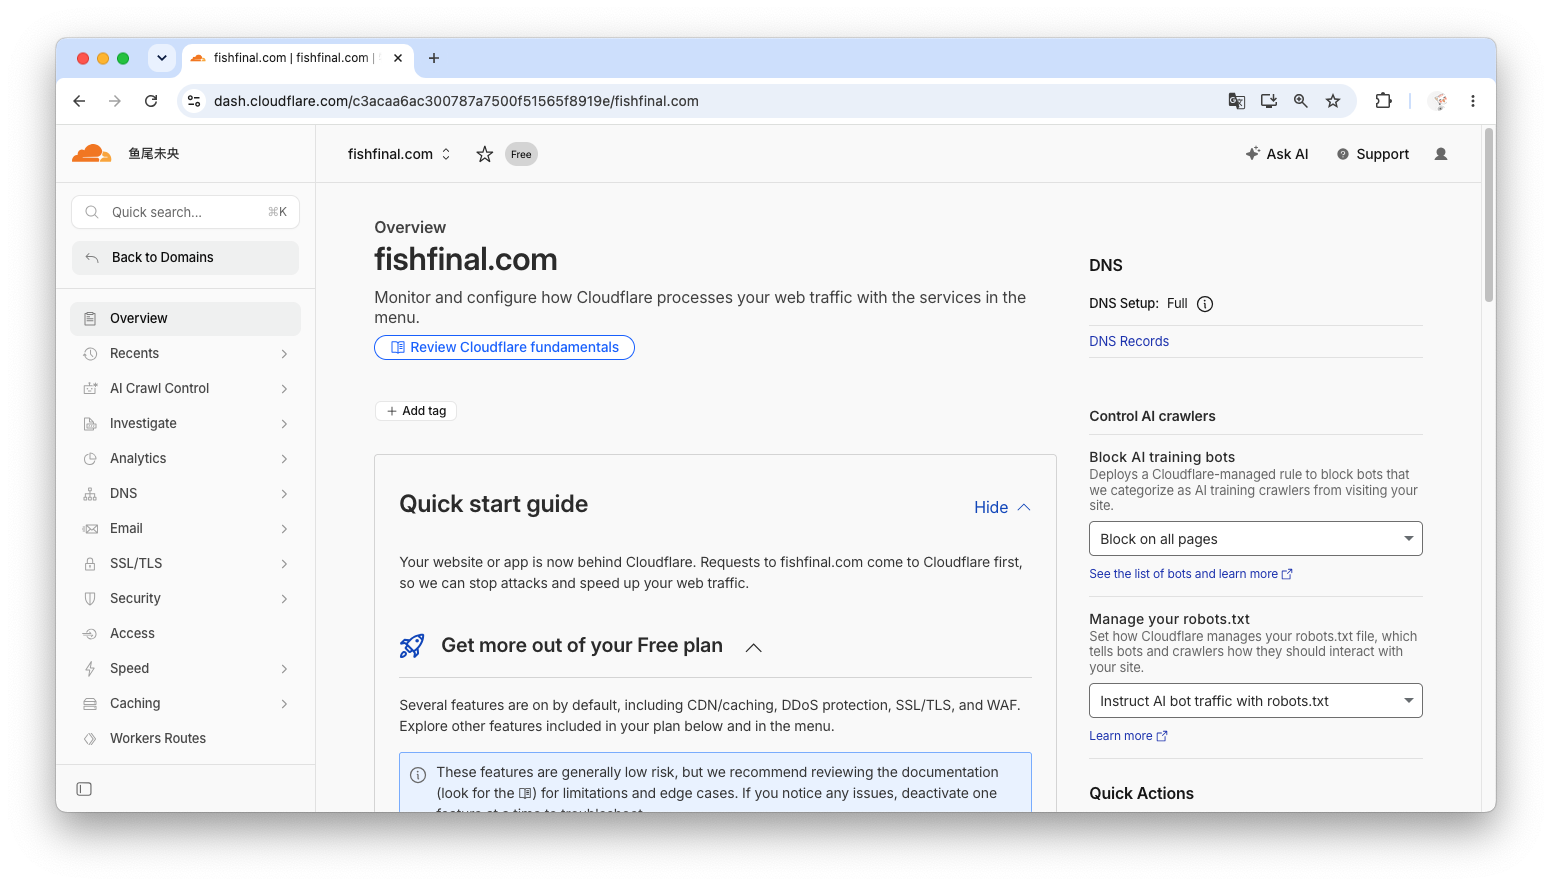1552x886 pixels.
Task: Hide the Quick start guide
Action: [x=1002, y=507]
